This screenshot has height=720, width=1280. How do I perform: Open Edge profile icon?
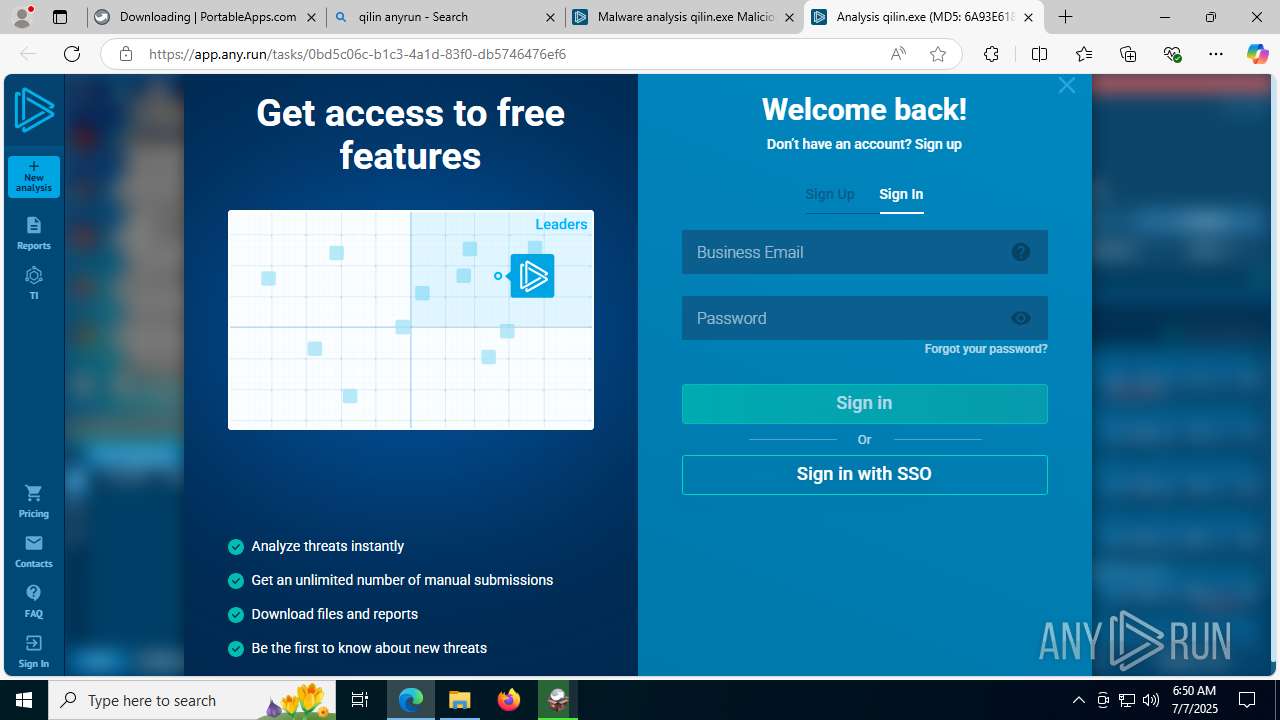click(x=22, y=17)
